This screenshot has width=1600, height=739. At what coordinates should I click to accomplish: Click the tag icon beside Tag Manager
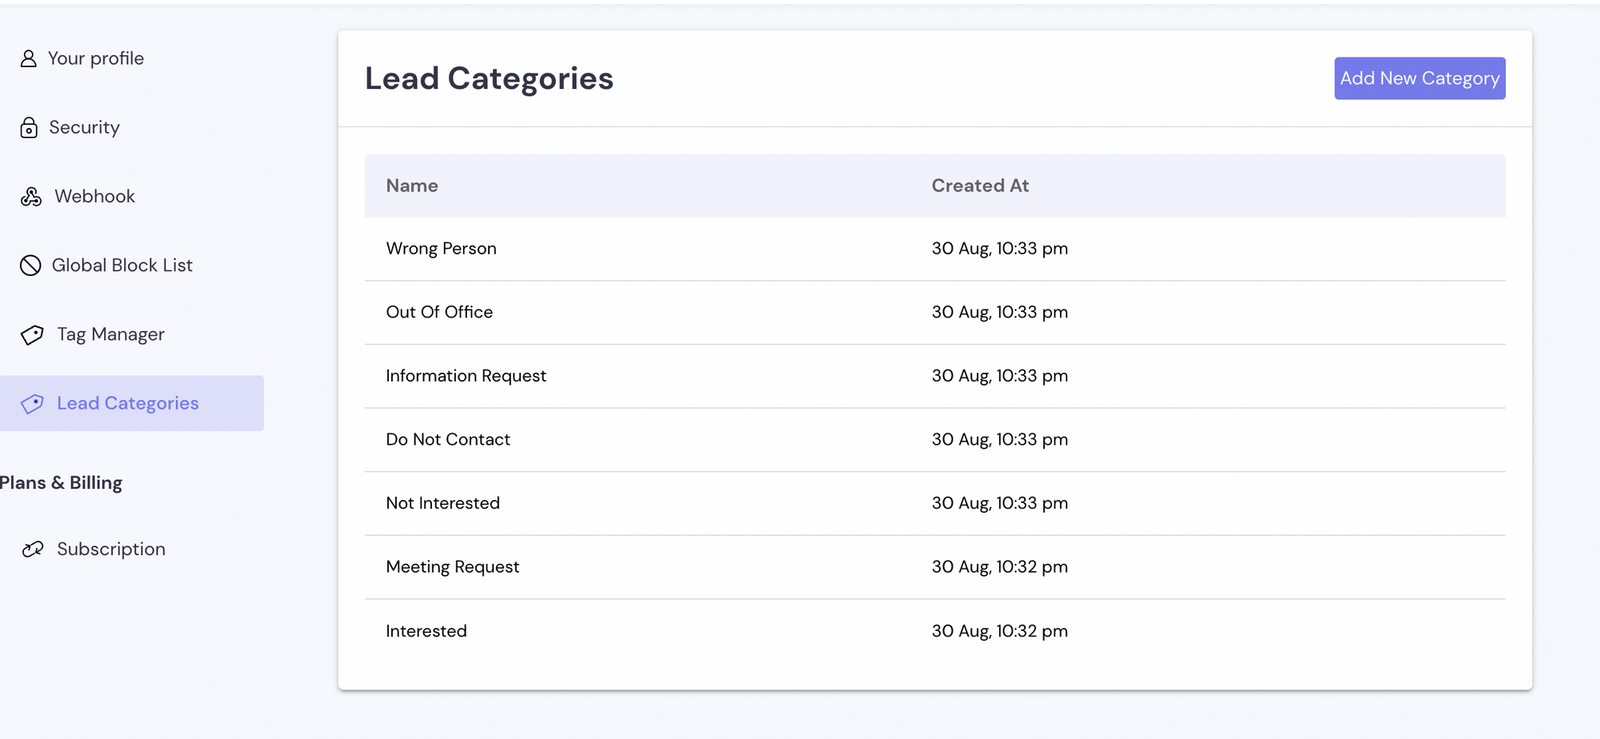pos(32,335)
